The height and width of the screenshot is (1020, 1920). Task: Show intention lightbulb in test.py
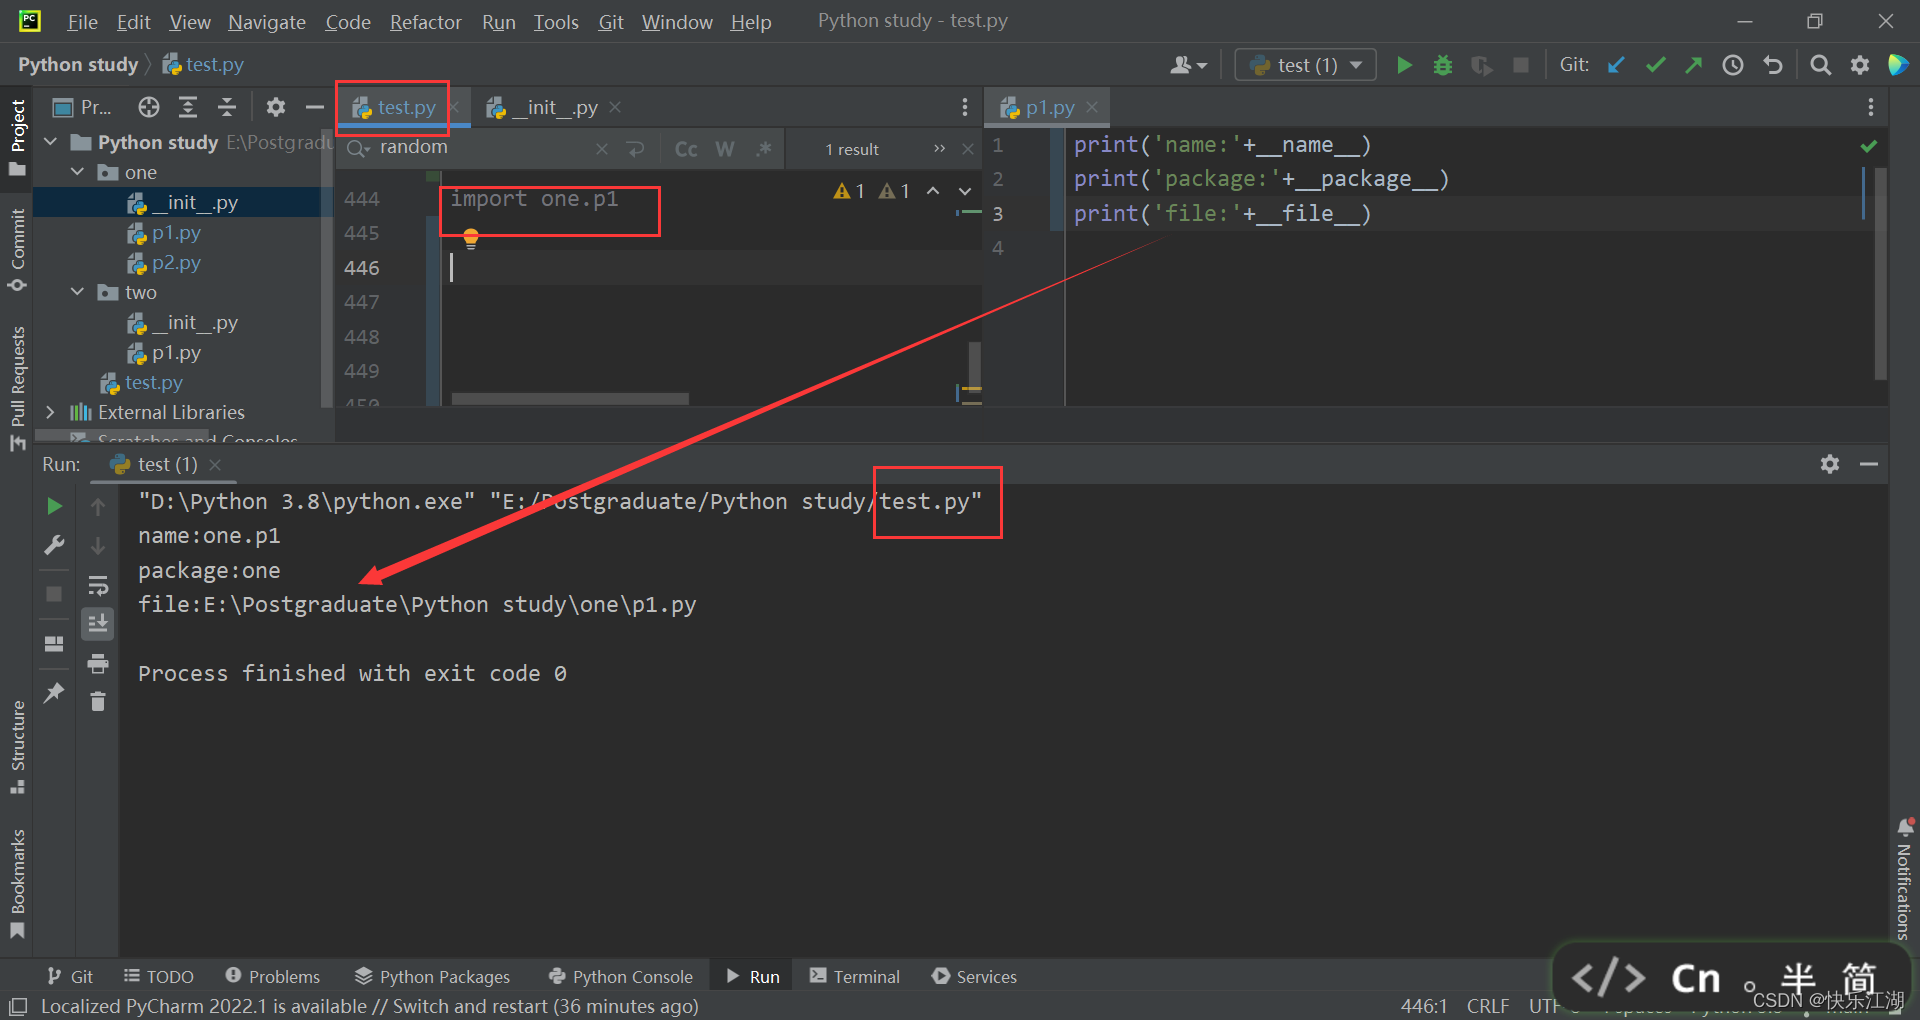click(471, 238)
